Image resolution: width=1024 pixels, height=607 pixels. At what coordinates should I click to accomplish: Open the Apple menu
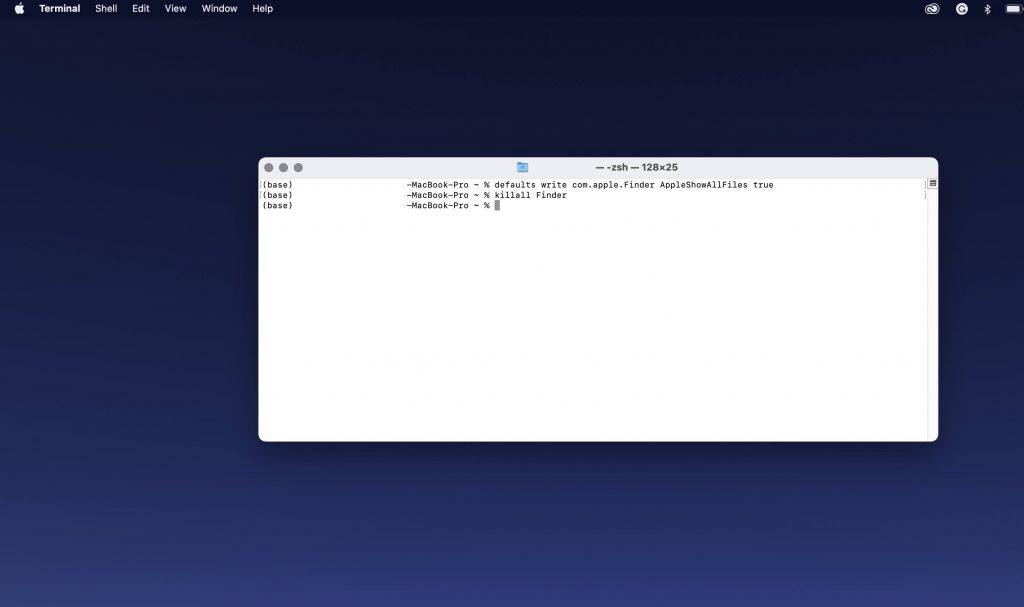[x=19, y=8]
